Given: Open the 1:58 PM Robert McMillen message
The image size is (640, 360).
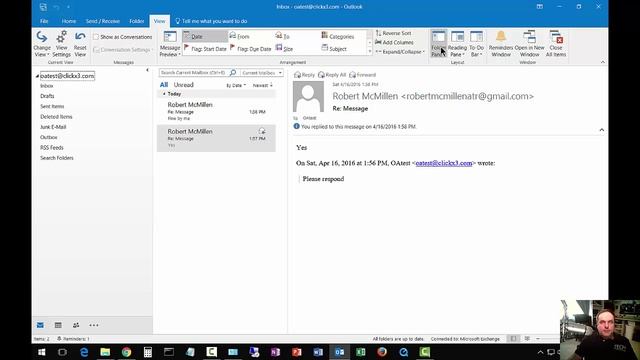Looking at the screenshot, I should [216, 111].
